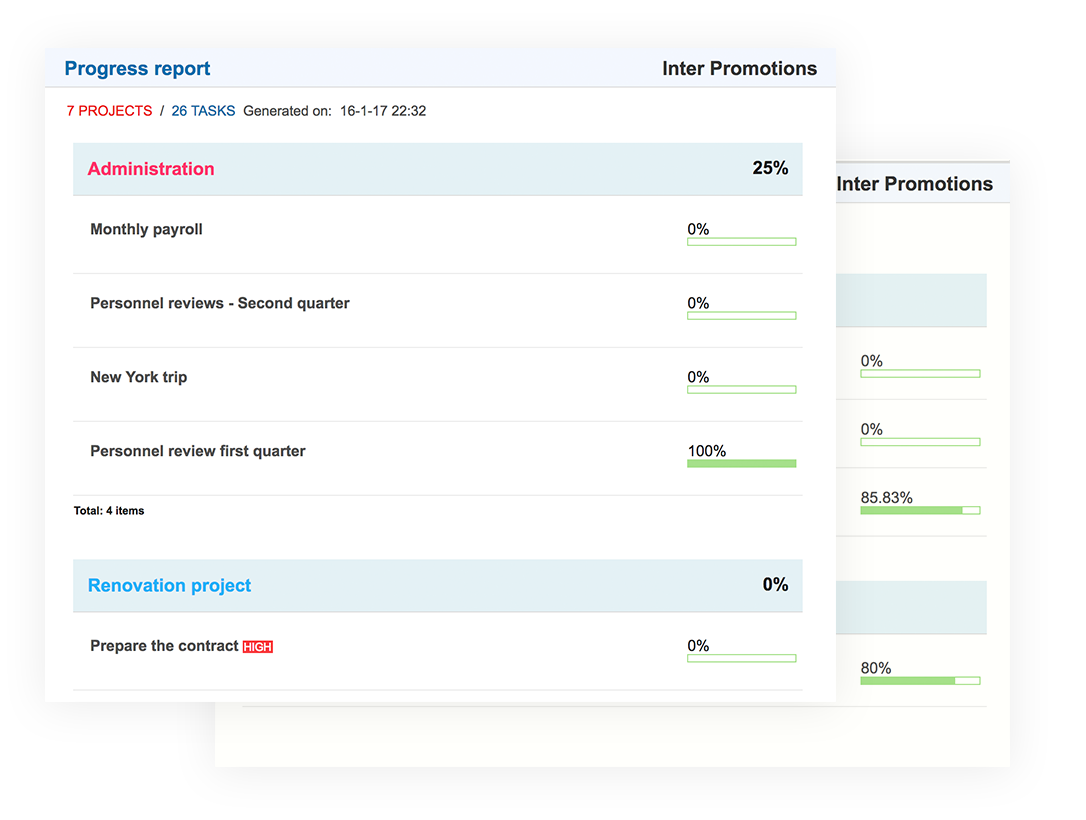Viewport: 1086px width, 820px height.
Task: Open the 7 PROJECTS summary link
Action: [109, 111]
